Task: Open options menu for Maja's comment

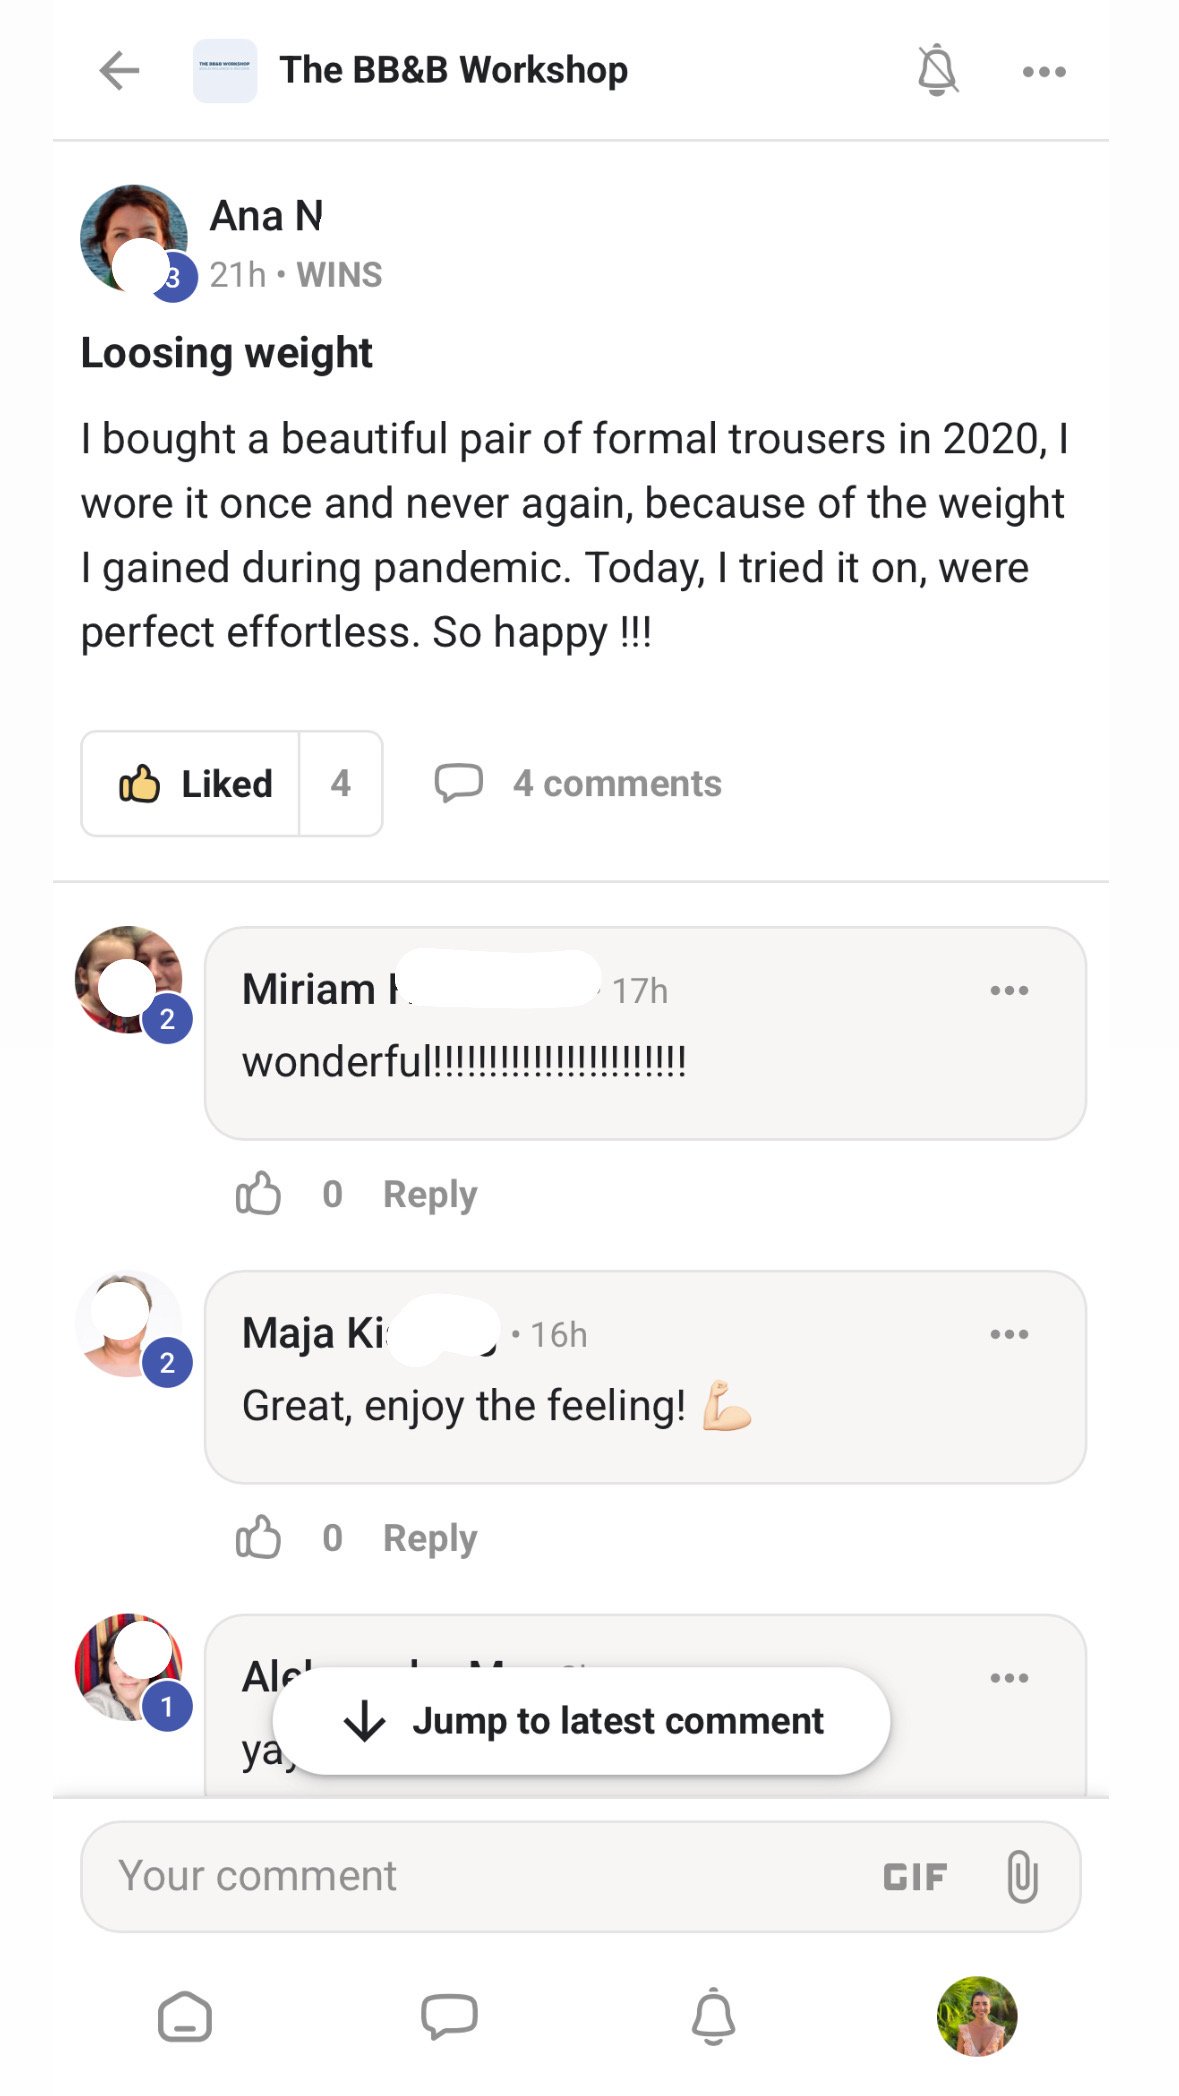Action: click(1009, 1335)
